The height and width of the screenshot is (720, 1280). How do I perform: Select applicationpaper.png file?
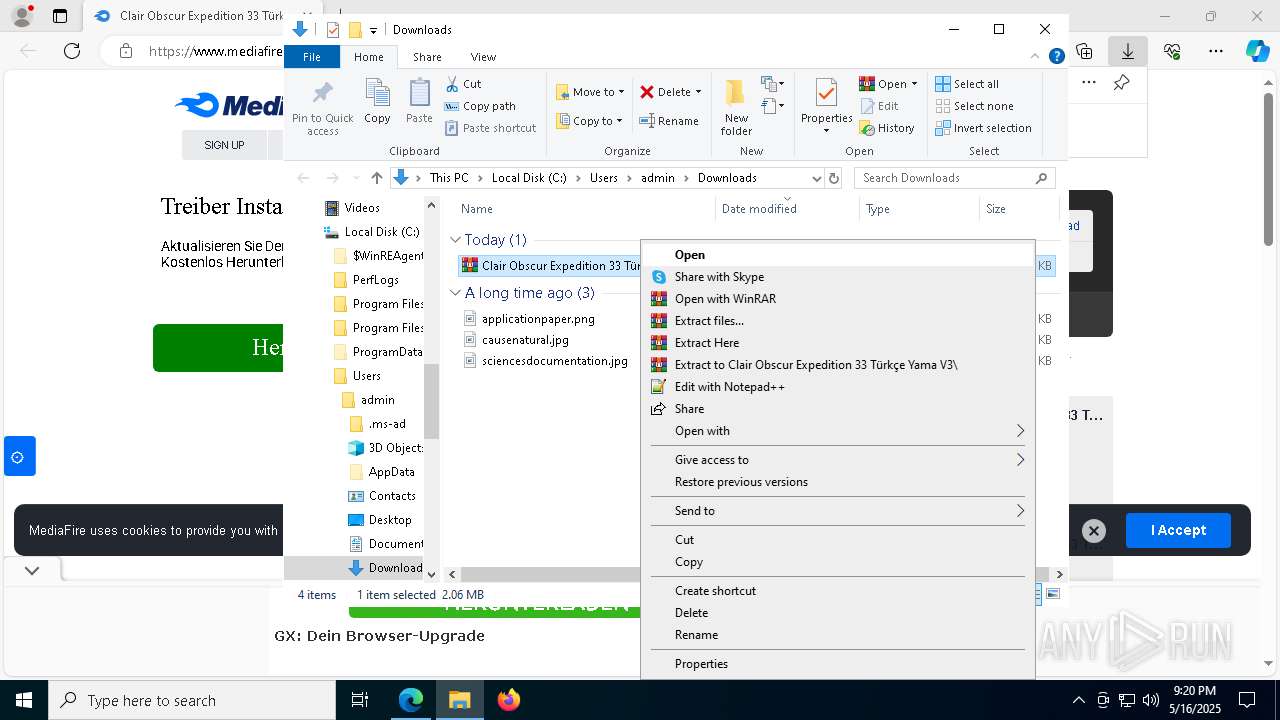tap(538, 319)
